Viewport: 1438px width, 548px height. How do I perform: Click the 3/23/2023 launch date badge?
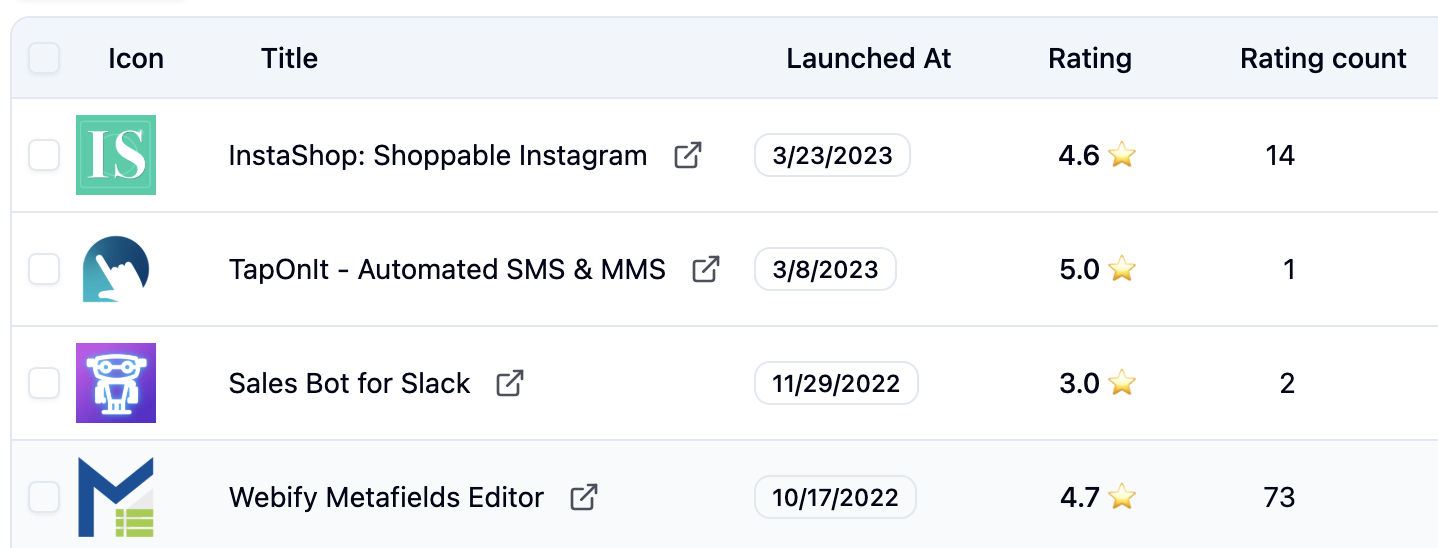click(x=832, y=156)
